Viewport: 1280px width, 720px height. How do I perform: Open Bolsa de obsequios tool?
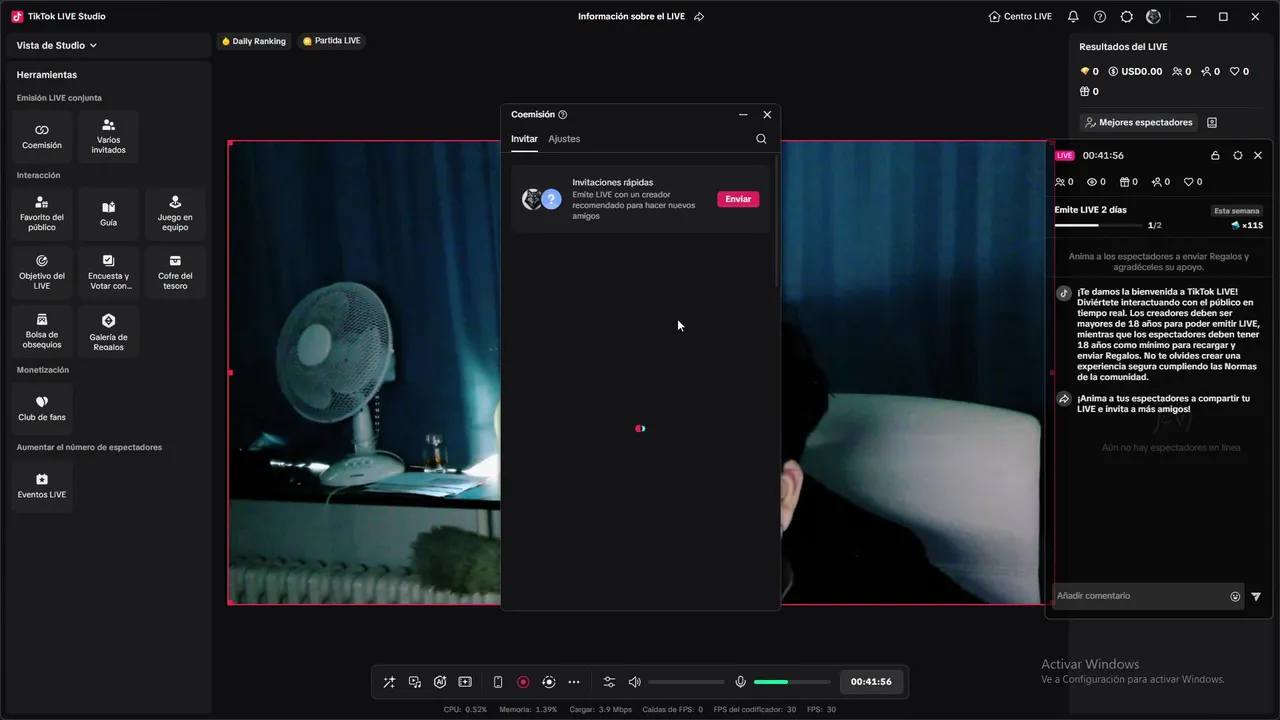click(x=42, y=331)
